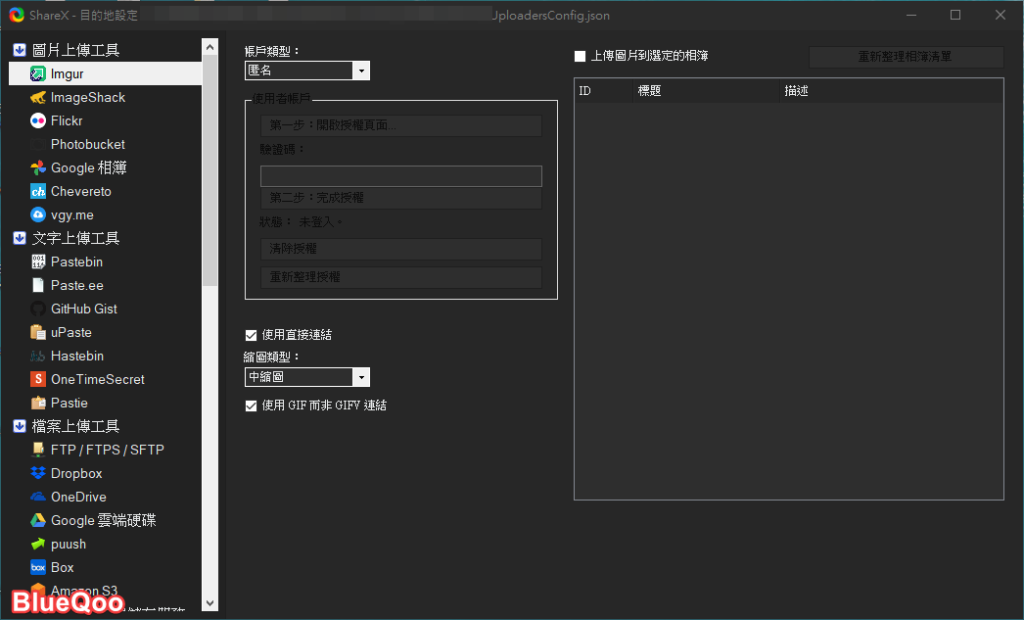Toggle 使用 GIF 而非 GIFV 連結 checkbox
1024x620 pixels.
click(x=251, y=406)
